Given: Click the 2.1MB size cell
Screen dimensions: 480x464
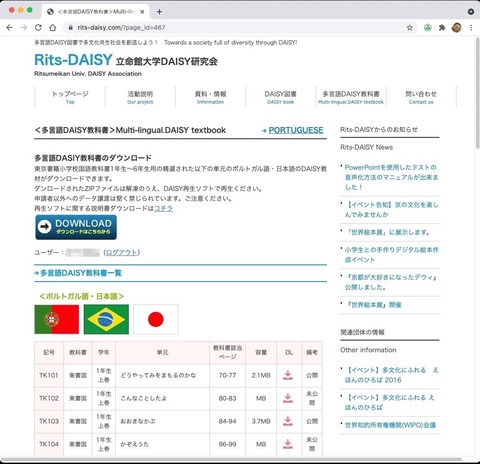Looking at the screenshot, I should click(261, 375).
